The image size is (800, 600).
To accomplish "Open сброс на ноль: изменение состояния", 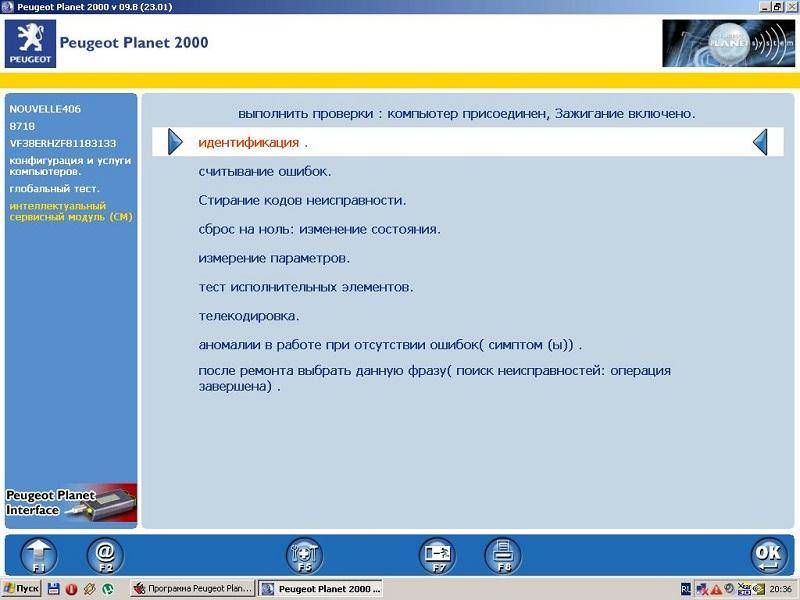I will pos(319,229).
